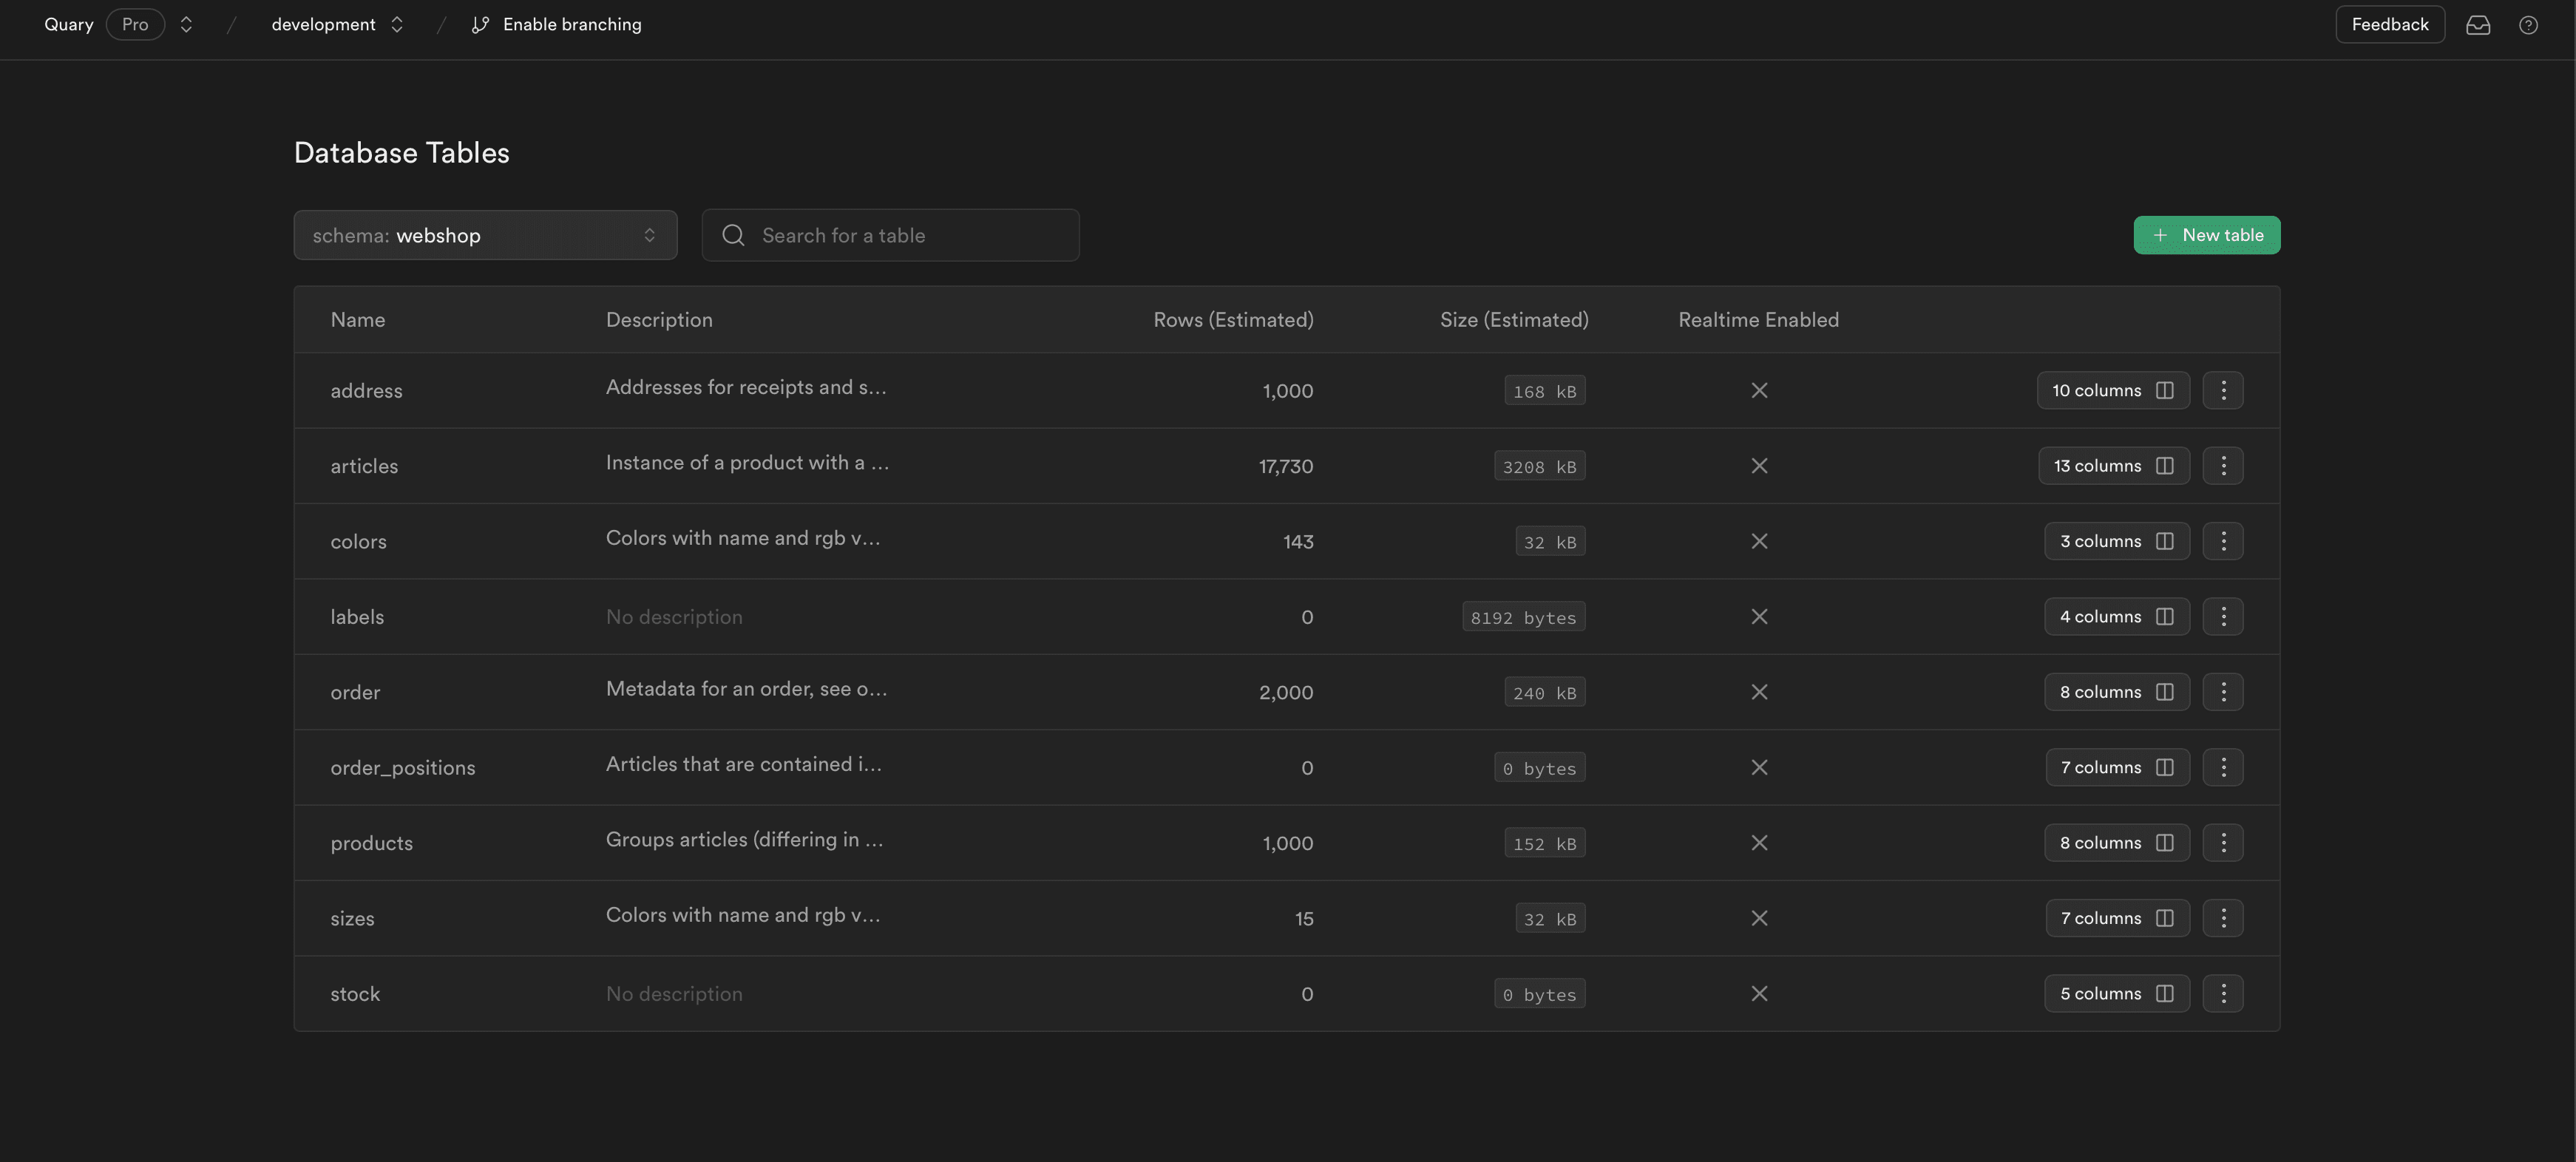Open the Quary workspace switcher chevron
The image size is (2576, 1162).
186,24
